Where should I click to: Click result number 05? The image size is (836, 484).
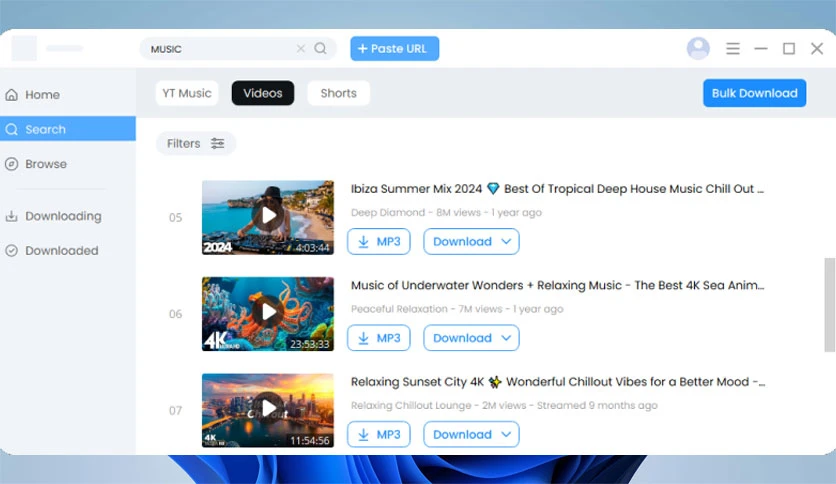pos(175,217)
